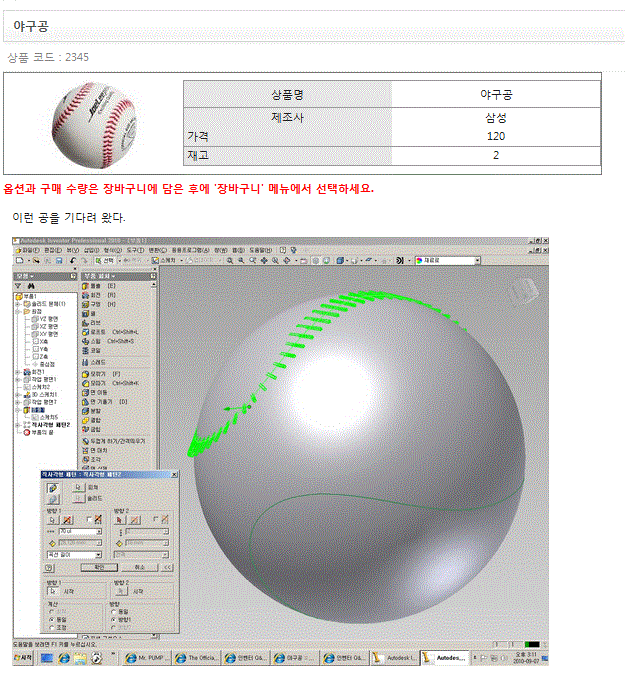
Task: Click the binoculars Find icon in browser panel
Action: point(31,286)
